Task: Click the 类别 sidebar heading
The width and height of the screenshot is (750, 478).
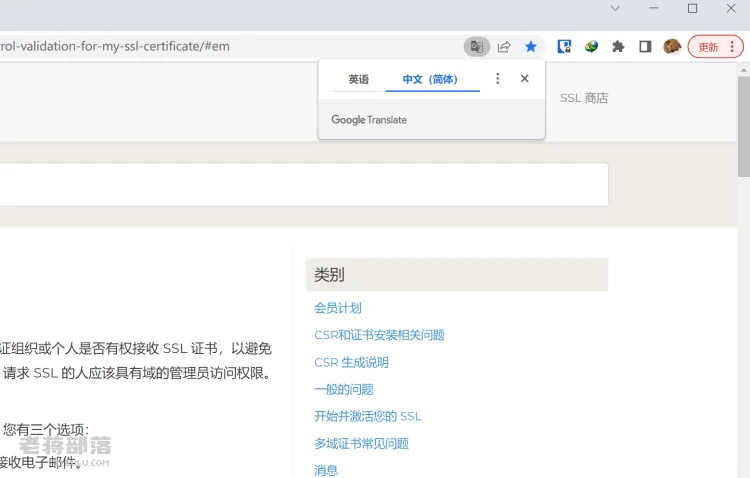Action: [329, 275]
